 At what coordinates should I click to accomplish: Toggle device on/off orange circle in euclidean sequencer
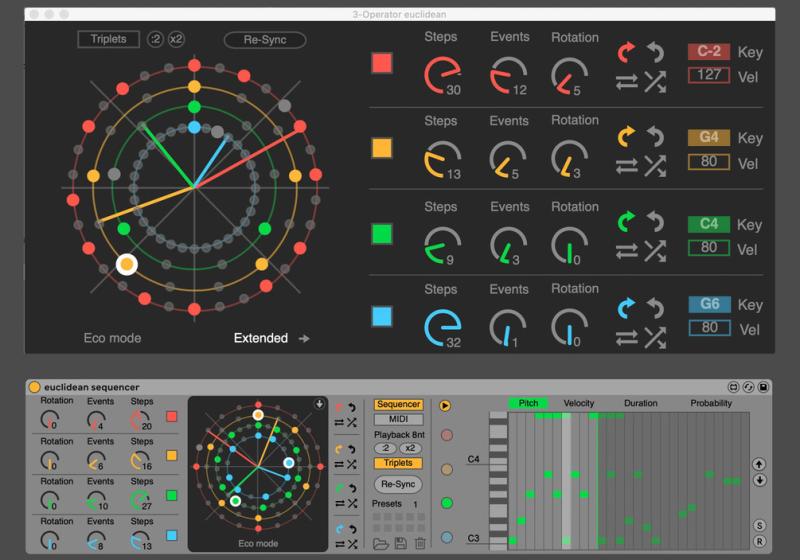point(34,387)
